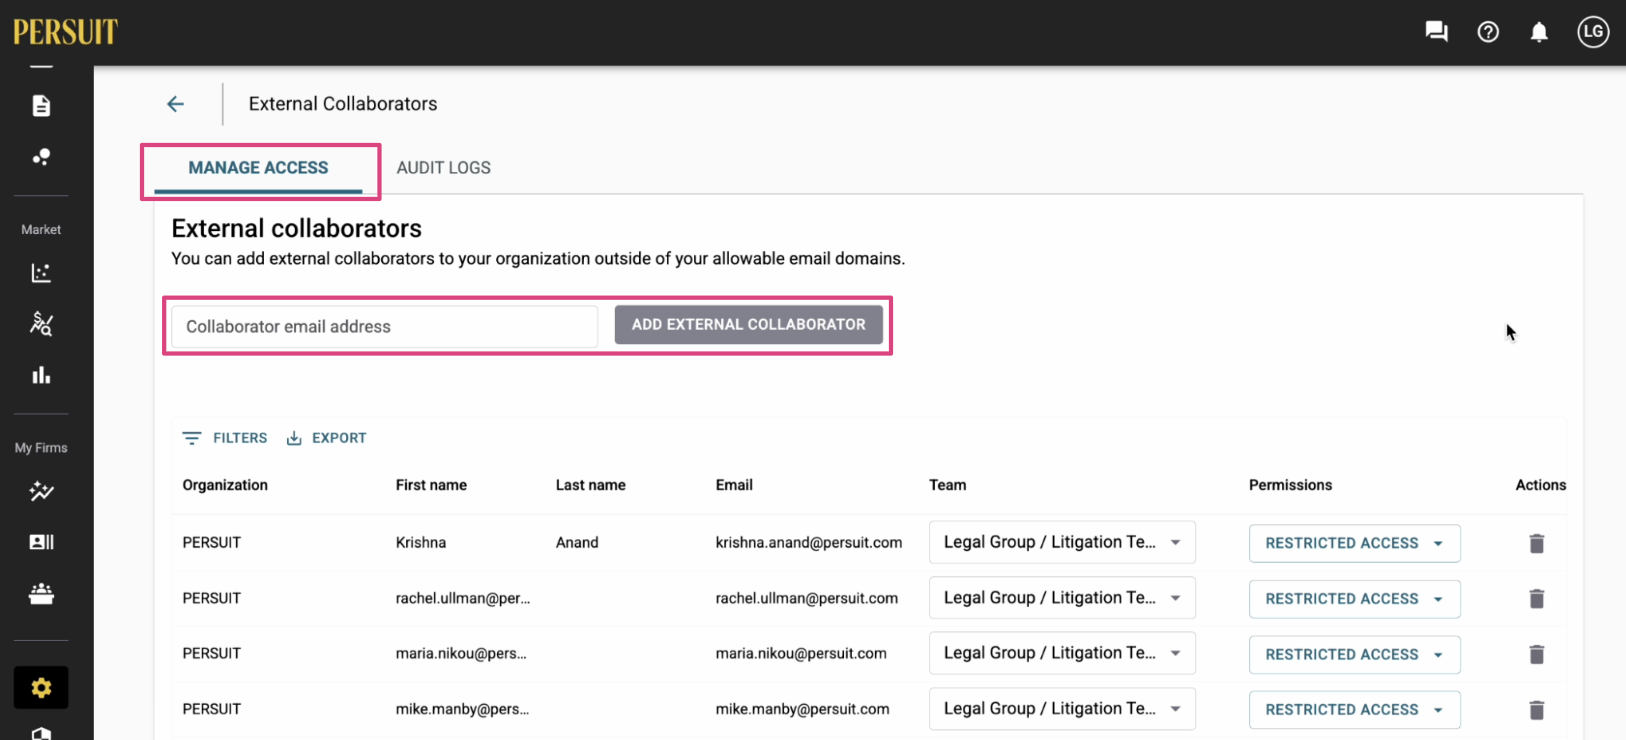Screen dimensions: 1626x740
Task: Open RESTRICTED ACCESS dropdown for Krishna Anand
Action: click(x=1354, y=543)
